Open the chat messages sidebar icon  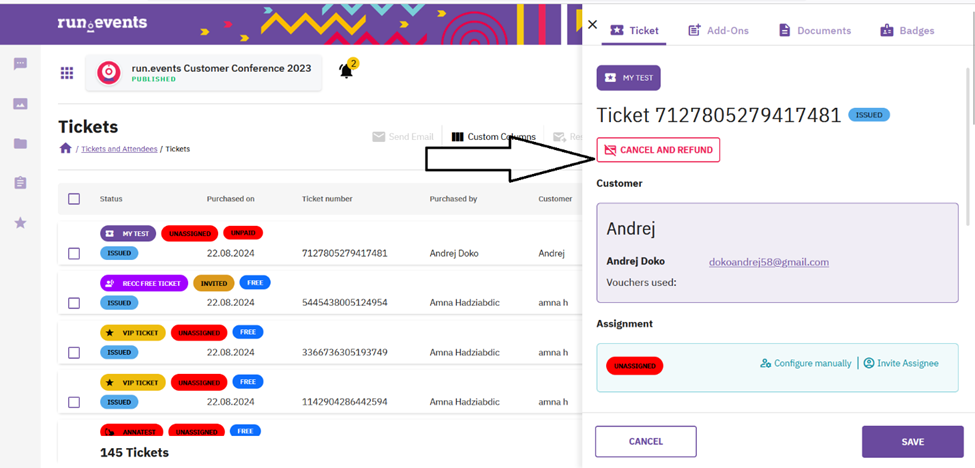(21, 63)
